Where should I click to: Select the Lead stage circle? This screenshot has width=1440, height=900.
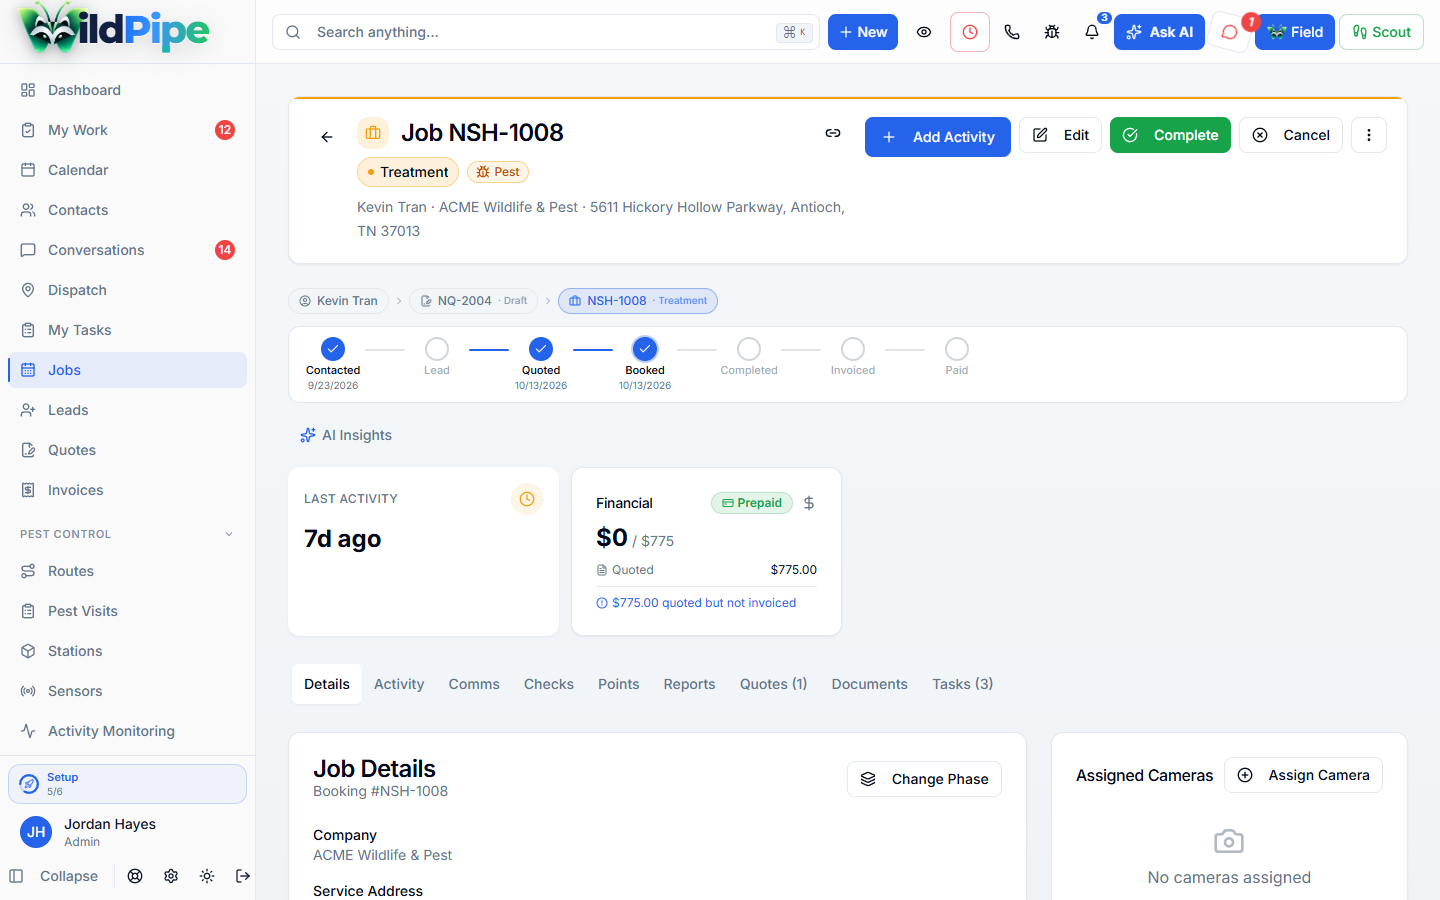[x=437, y=349]
